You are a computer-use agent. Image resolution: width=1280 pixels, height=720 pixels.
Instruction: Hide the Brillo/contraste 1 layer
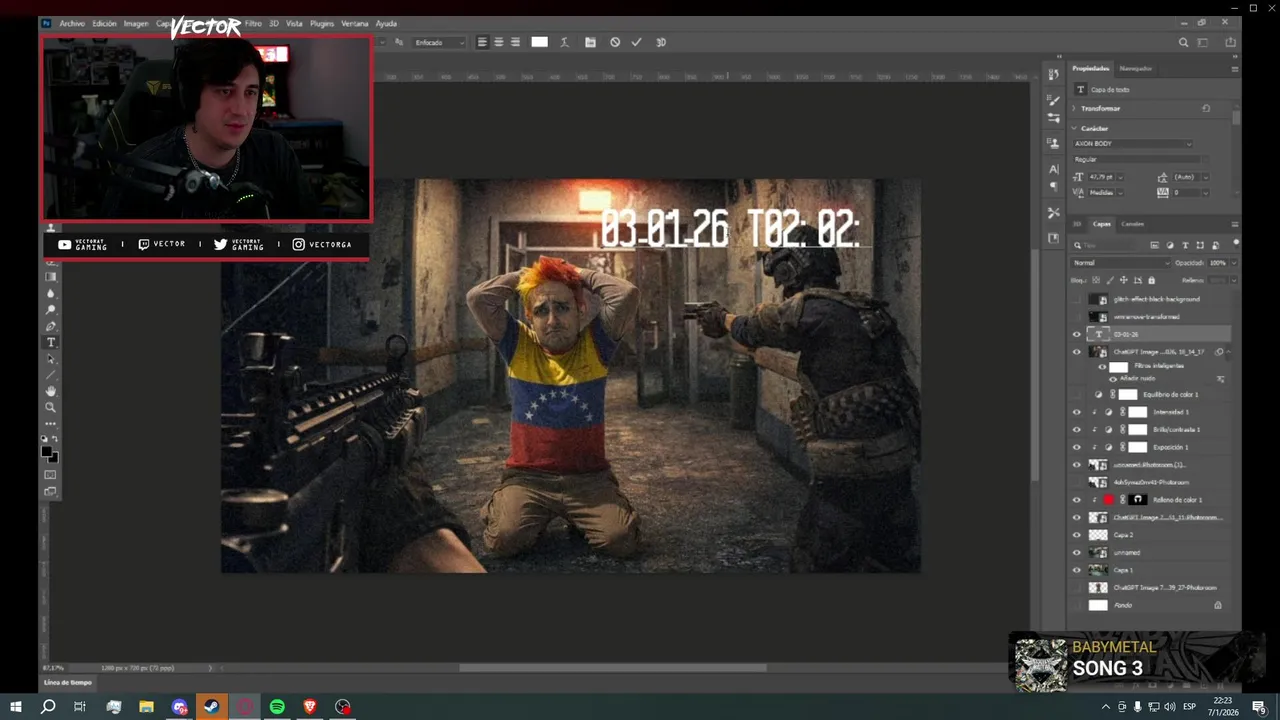[1077, 430]
